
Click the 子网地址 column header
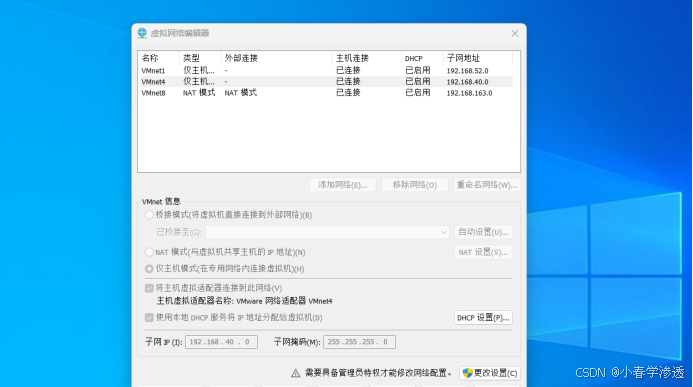point(478,58)
